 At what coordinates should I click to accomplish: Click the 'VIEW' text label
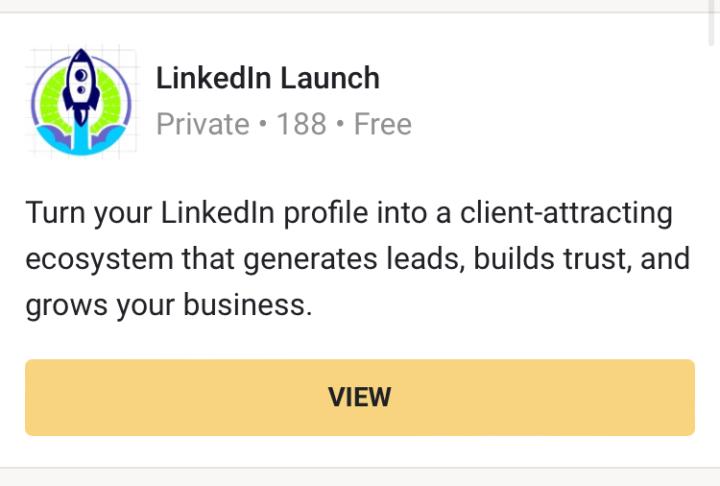click(359, 397)
